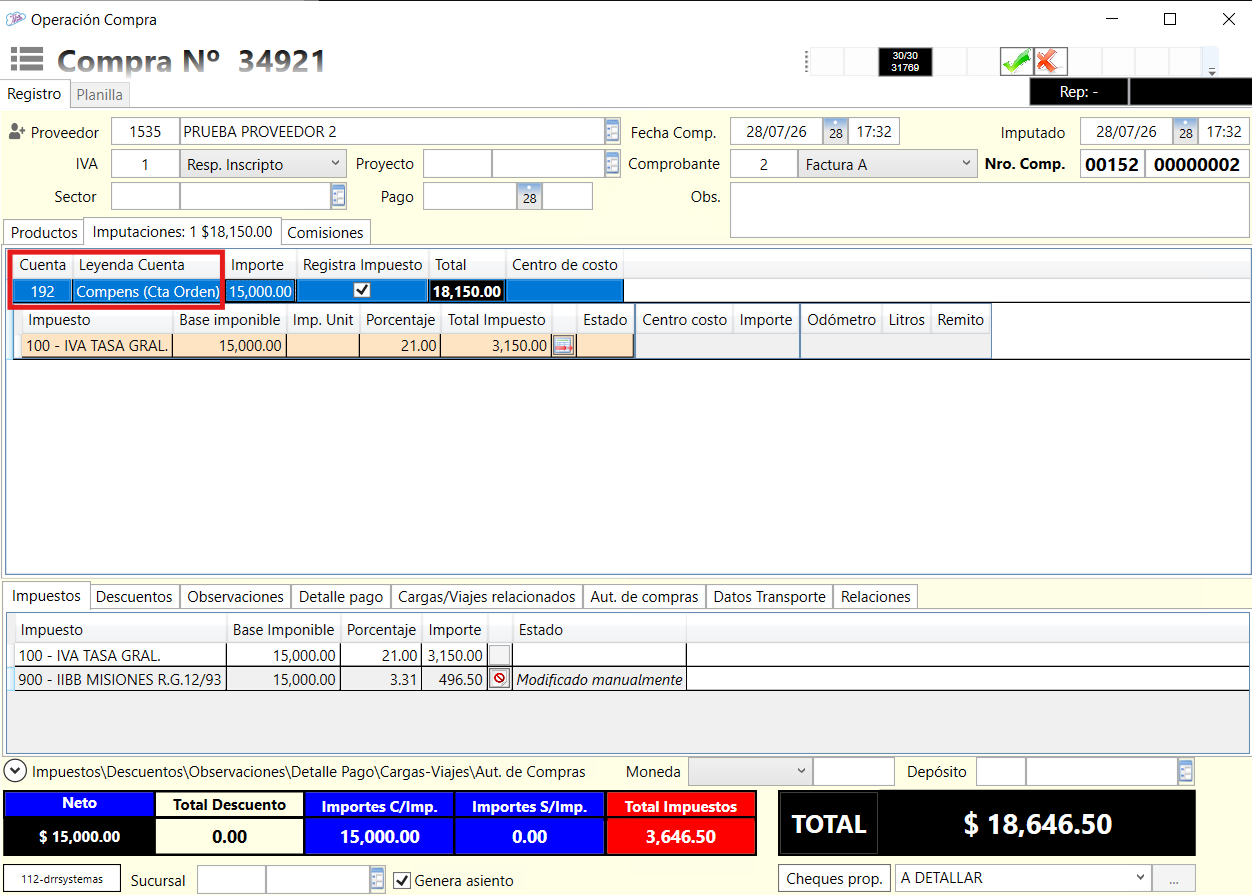
Task: Click the Importe cell 496.50
Action: (x=455, y=679)
